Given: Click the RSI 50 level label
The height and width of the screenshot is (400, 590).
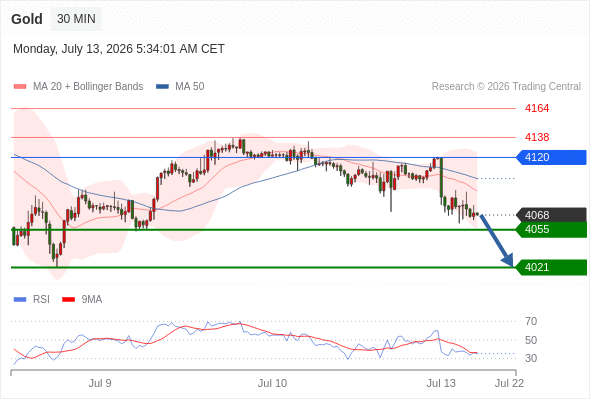Looking at the screenshot, I should coord(531,340).
